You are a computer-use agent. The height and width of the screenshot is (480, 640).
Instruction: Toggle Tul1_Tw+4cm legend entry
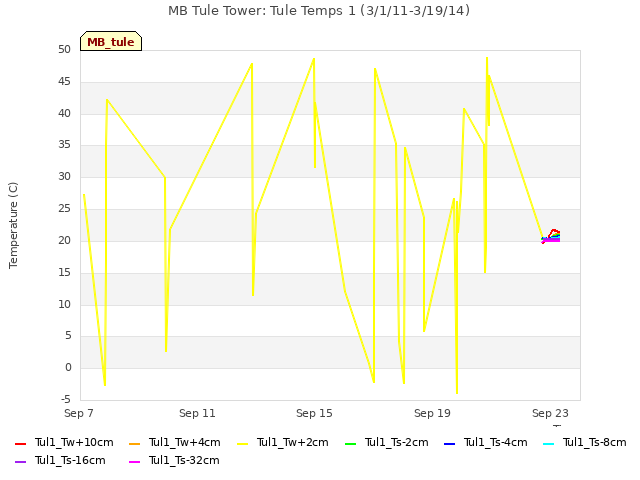pyautogui.click(x=174, y=442)
